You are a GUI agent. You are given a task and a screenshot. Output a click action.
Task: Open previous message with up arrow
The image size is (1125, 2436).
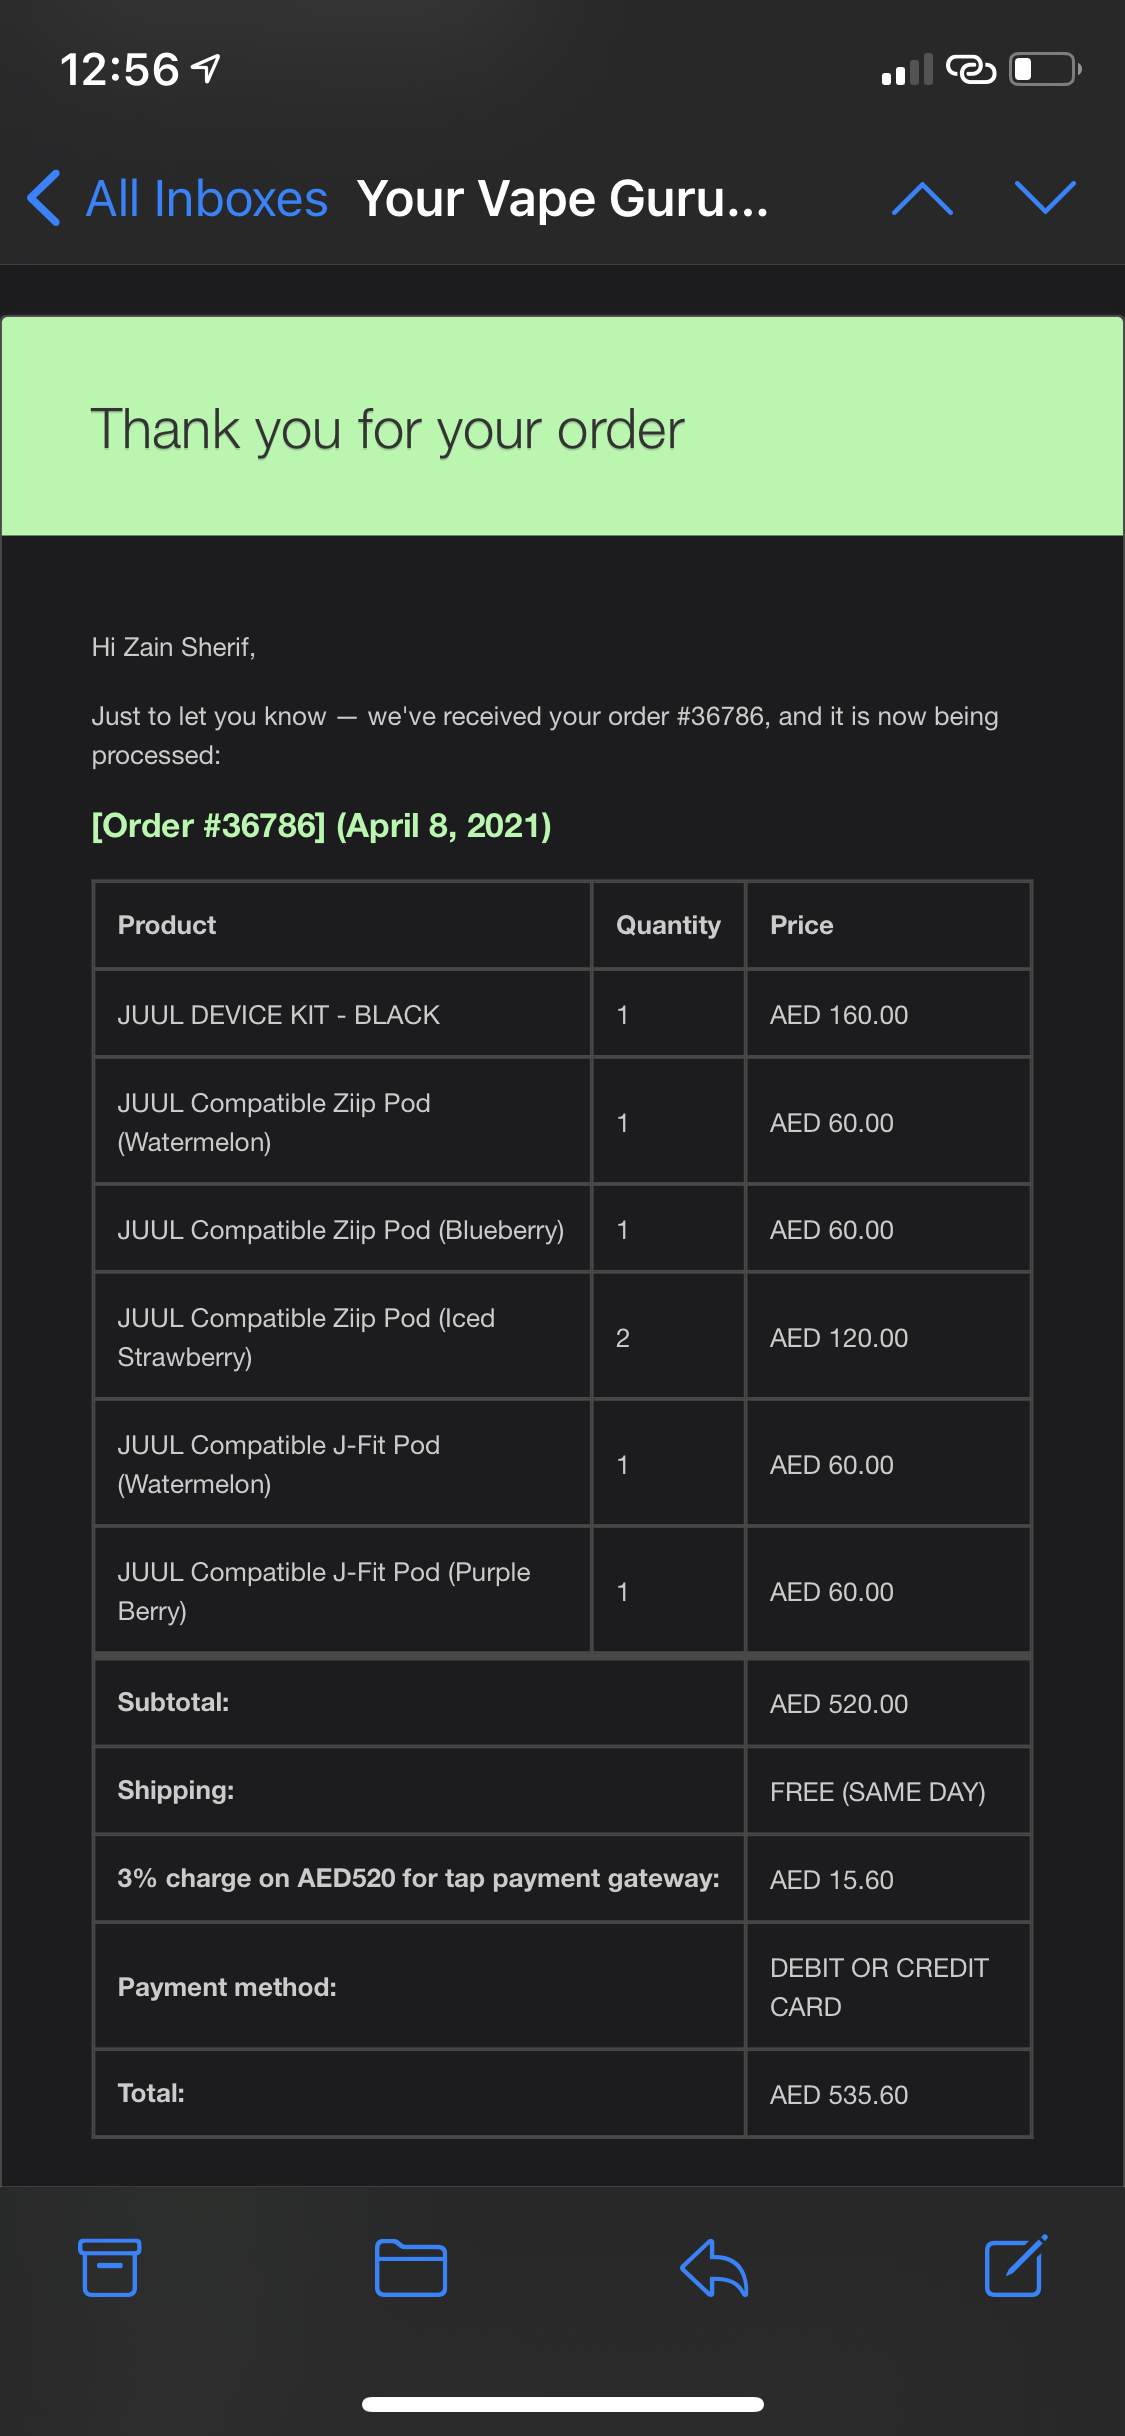pyautogui.click(x=922, y=198)
